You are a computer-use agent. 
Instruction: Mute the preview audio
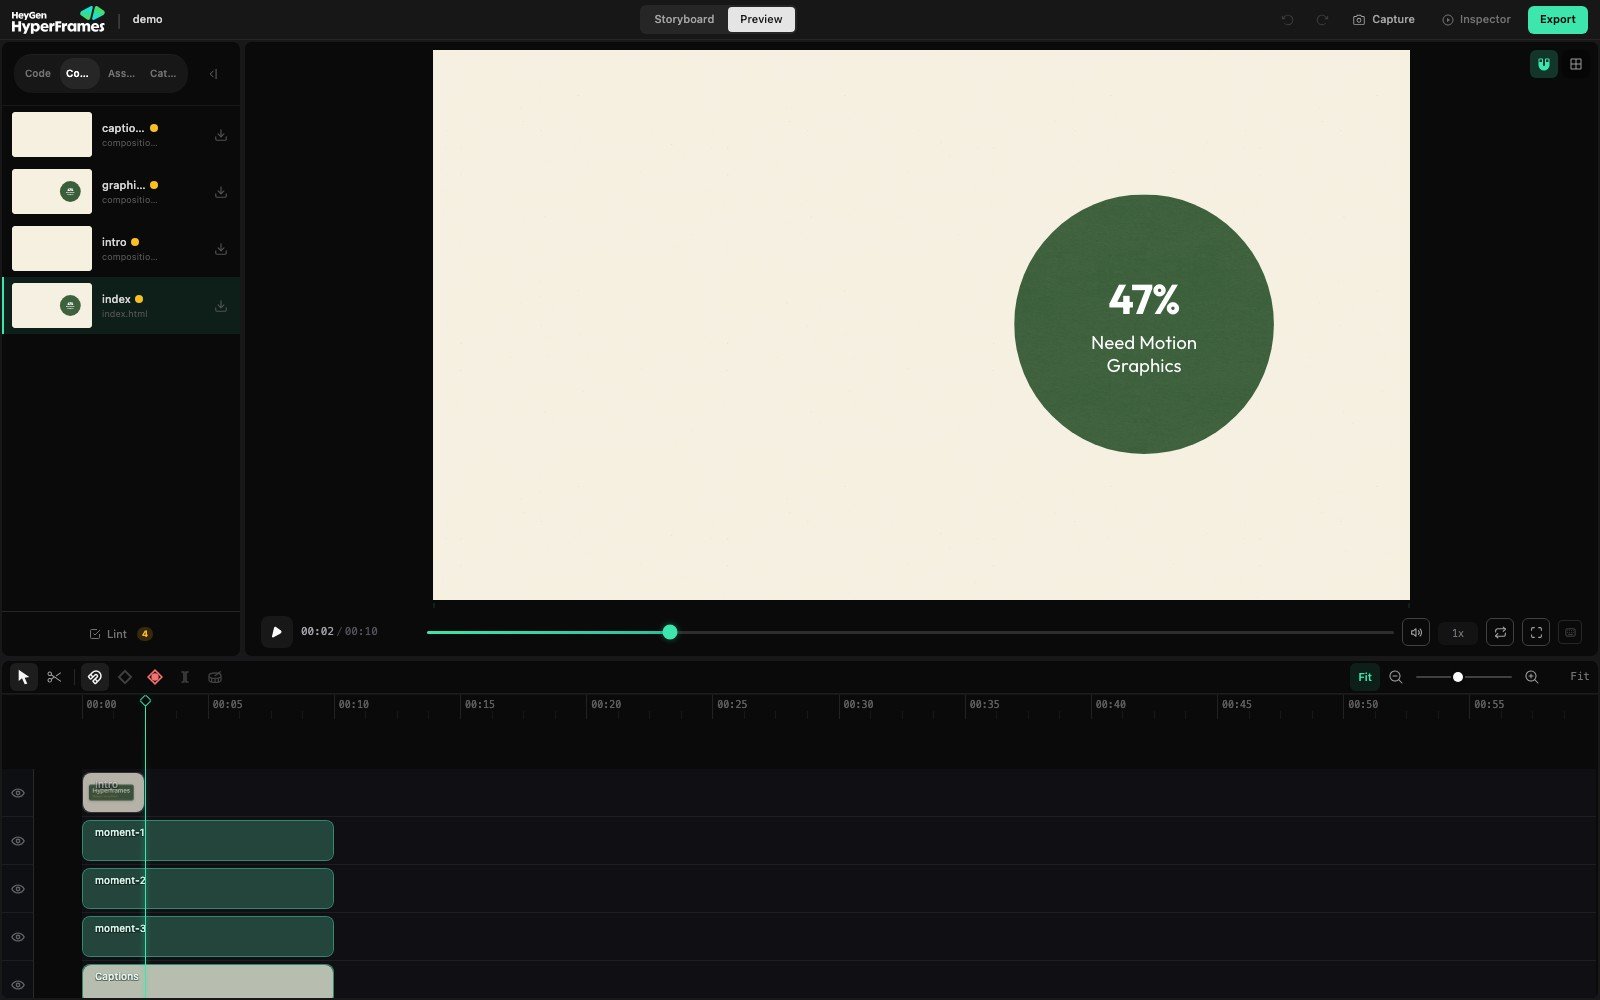(x=1416, y=632)
